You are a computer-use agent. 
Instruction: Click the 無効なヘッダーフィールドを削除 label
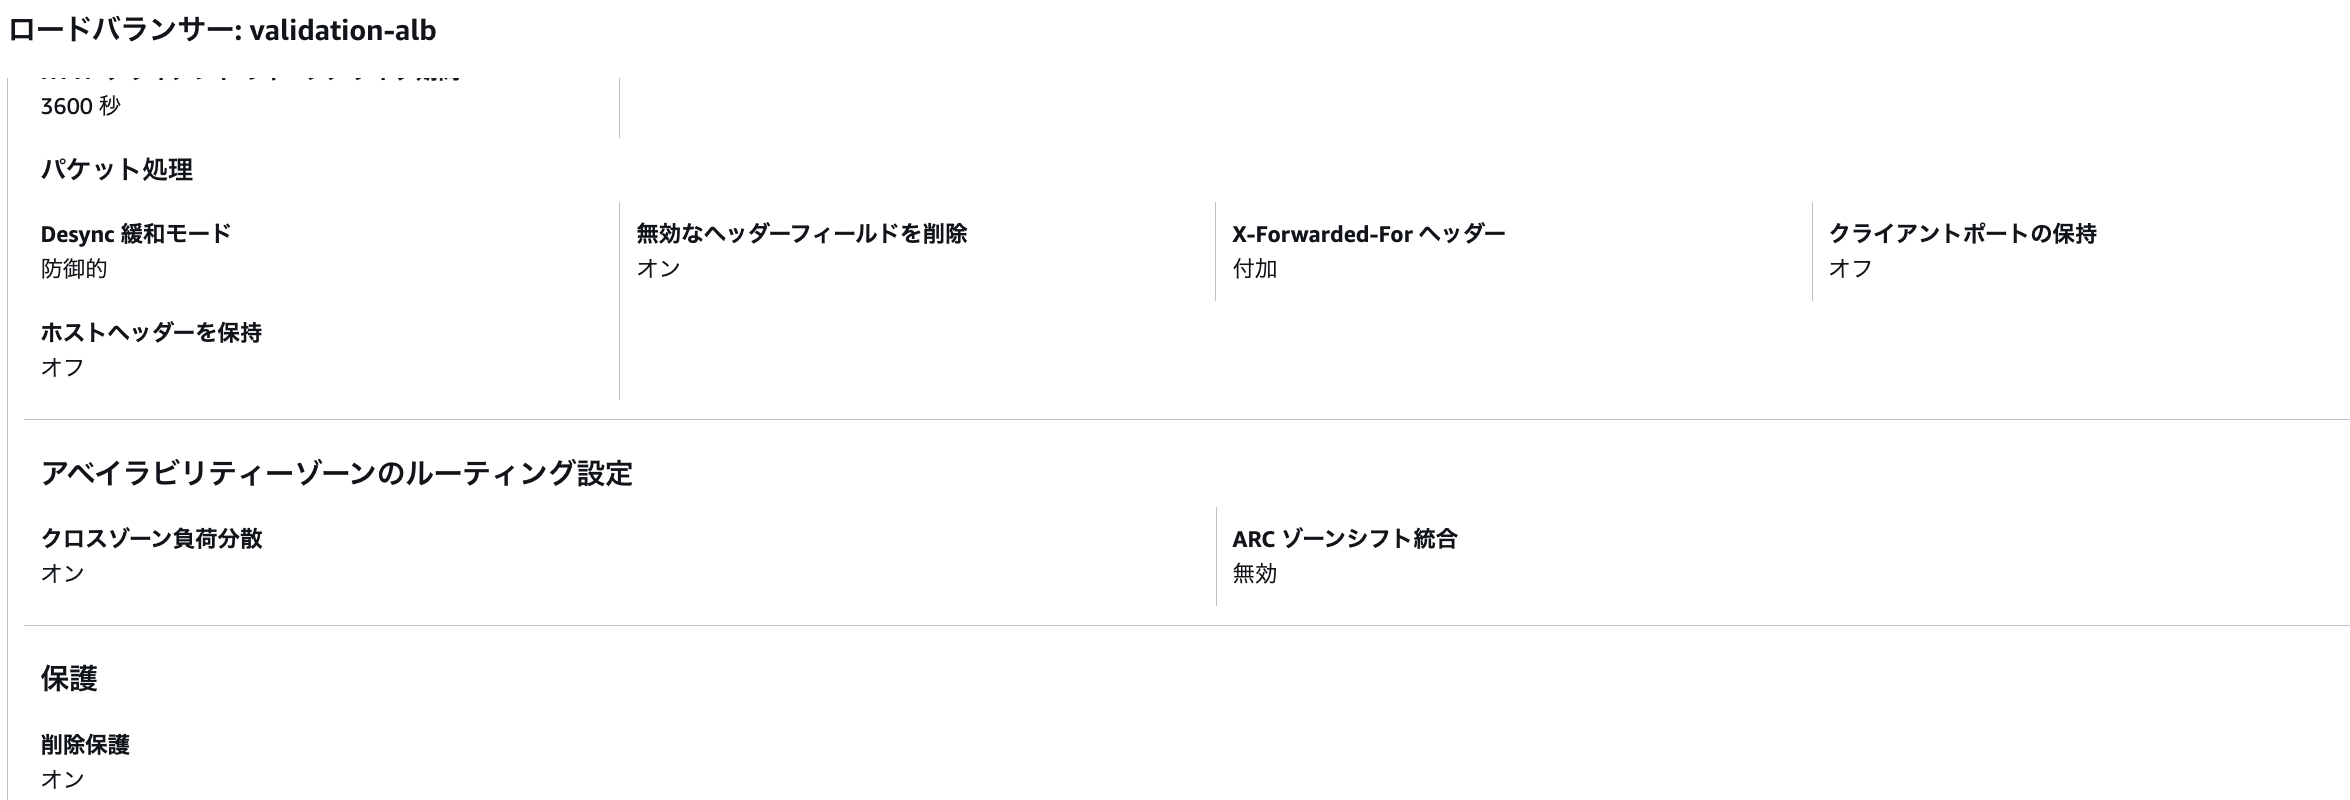tap(801, 234)
